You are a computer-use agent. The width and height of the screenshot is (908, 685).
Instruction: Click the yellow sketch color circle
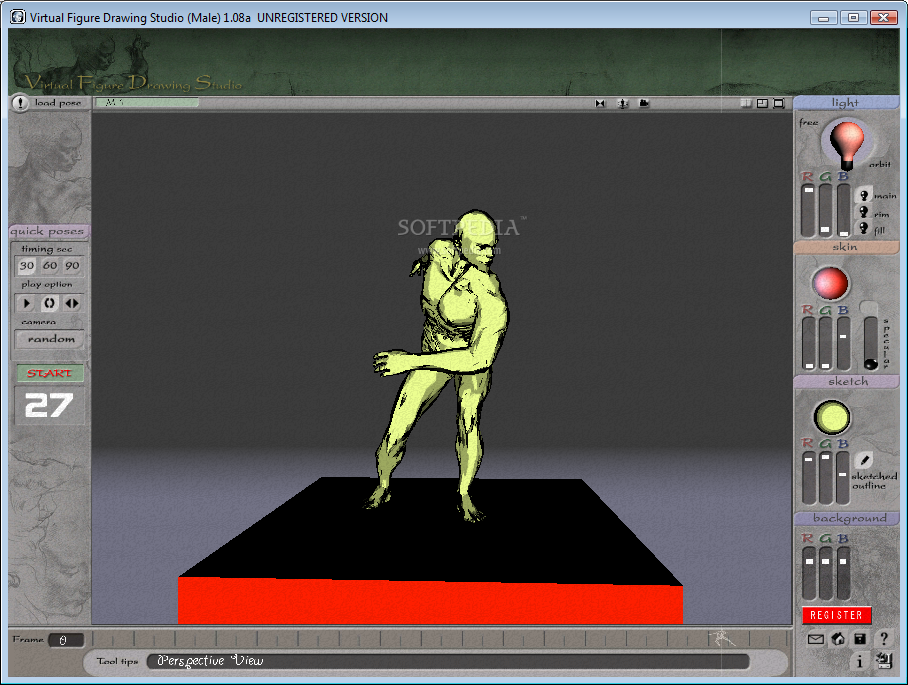click(832, 417)
